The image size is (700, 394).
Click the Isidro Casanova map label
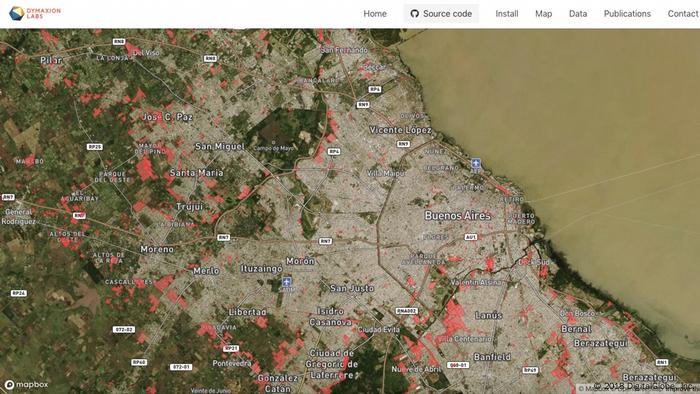click(330, 316)
